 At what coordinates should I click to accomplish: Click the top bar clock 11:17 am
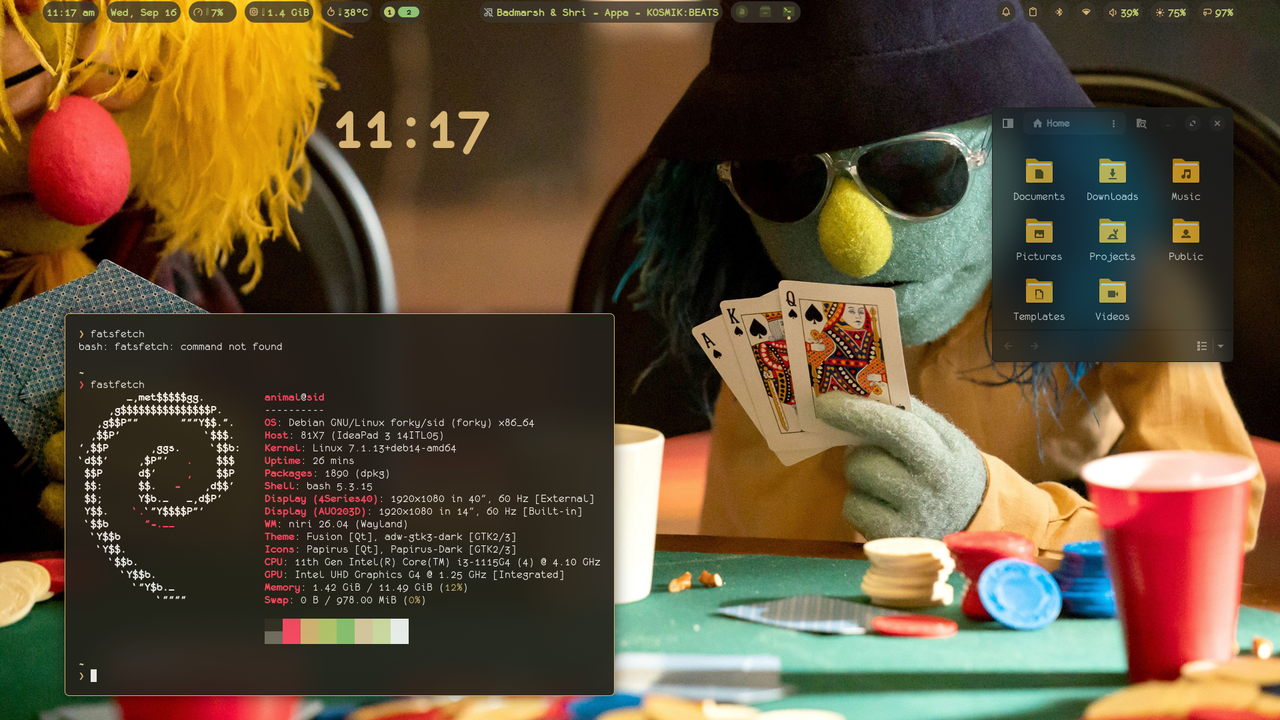click(71, 12)
